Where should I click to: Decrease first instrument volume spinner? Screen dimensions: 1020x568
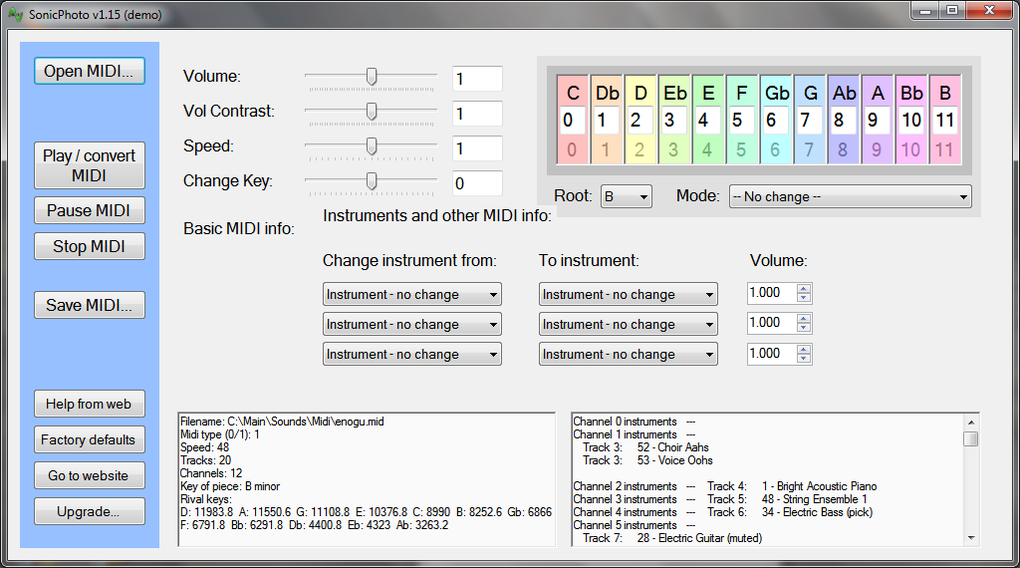point(804,298)
